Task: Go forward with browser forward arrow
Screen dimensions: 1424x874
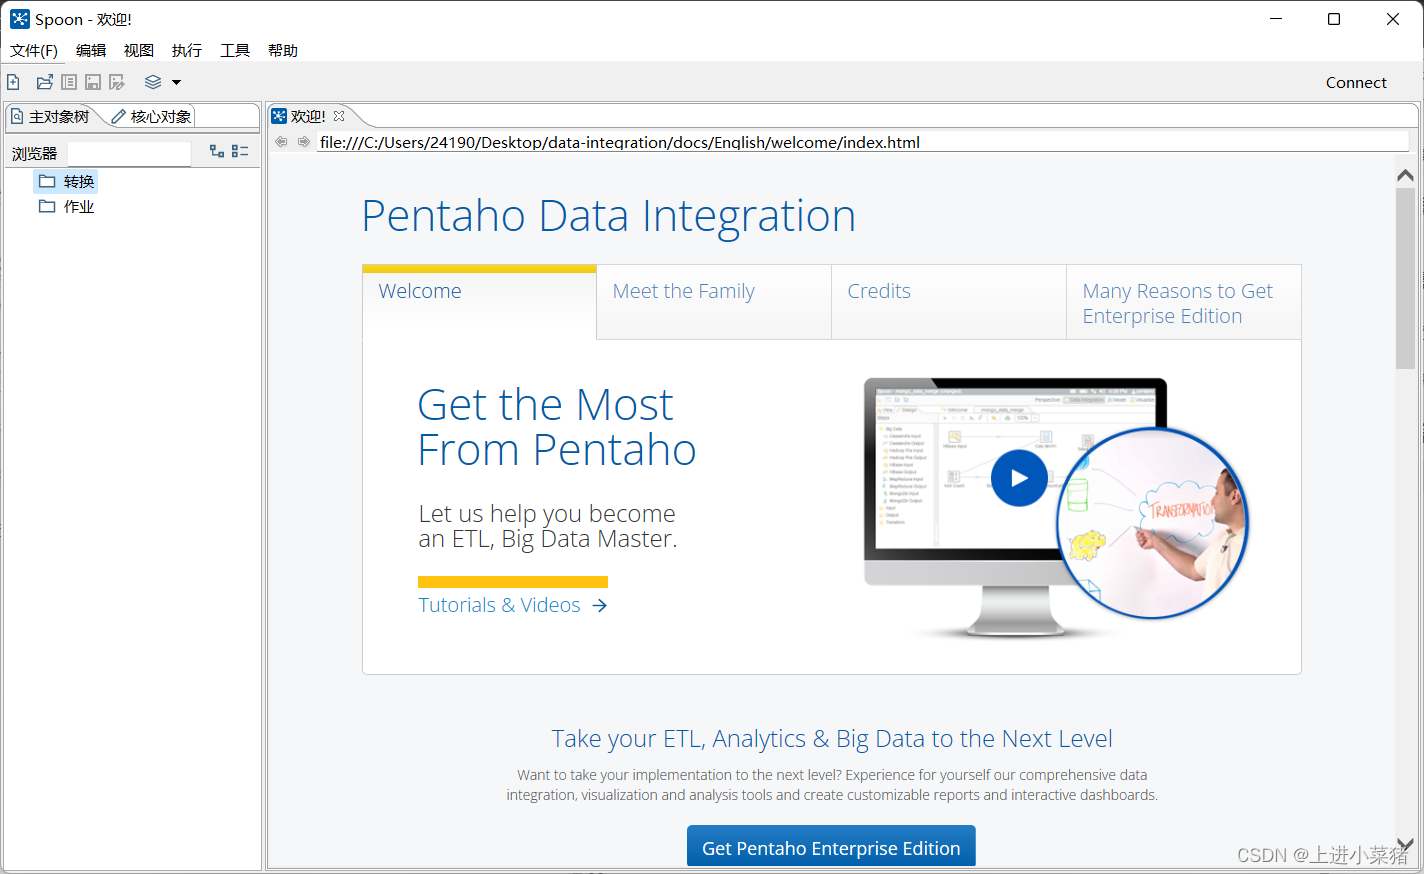Action: (304, 142)
